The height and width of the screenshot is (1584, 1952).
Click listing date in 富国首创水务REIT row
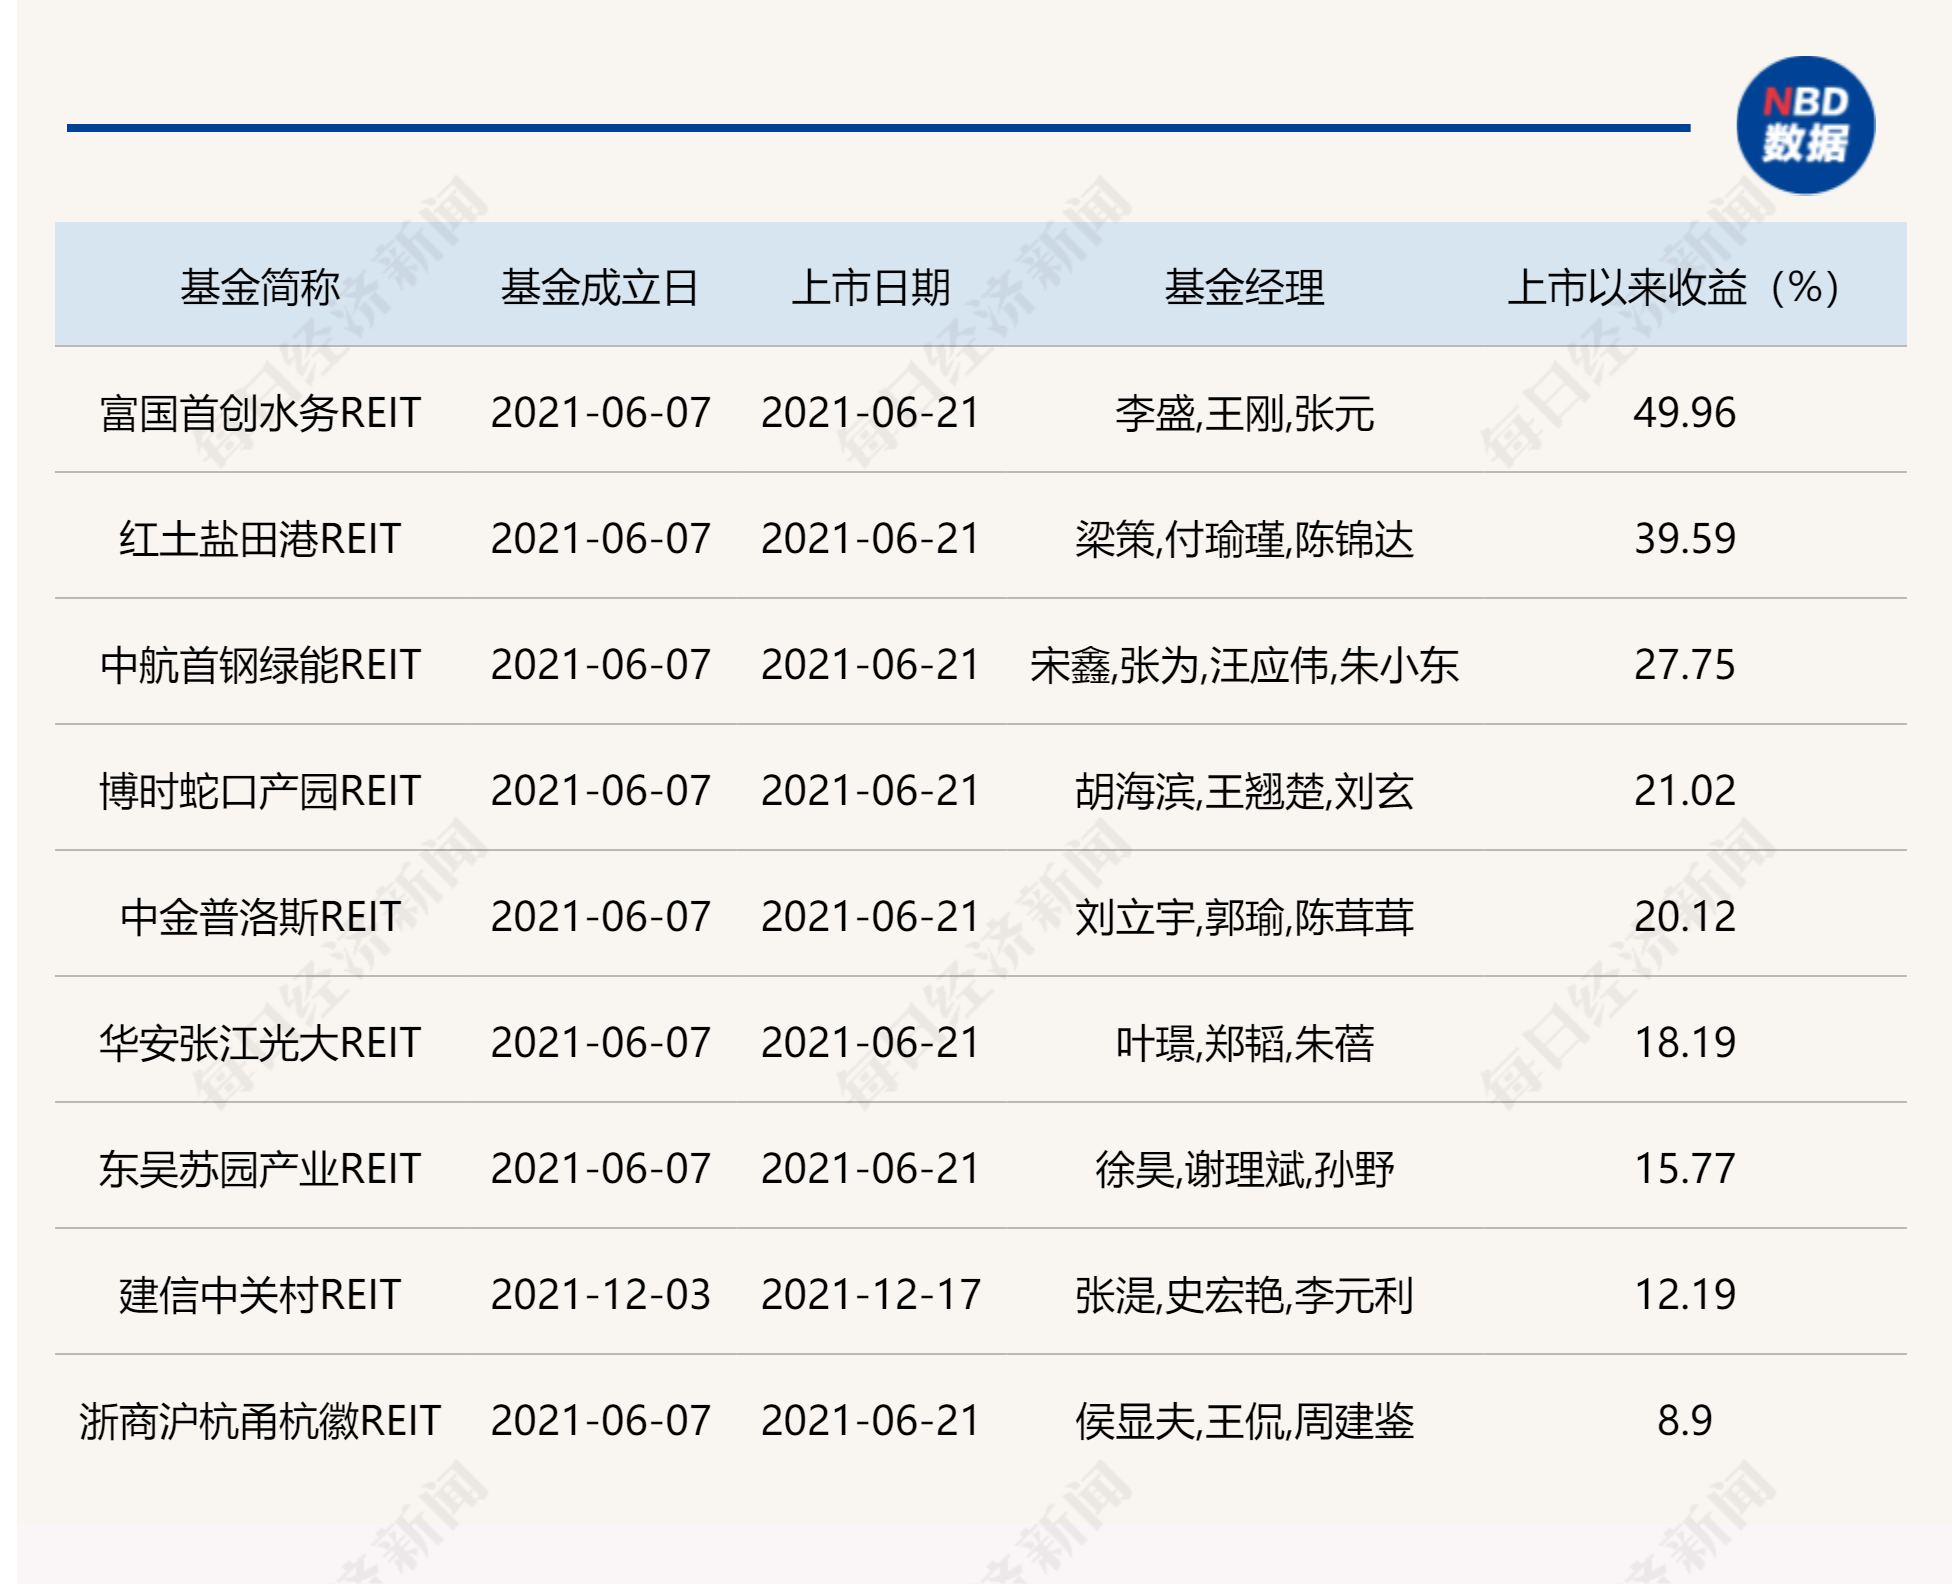tap(871, 413)
